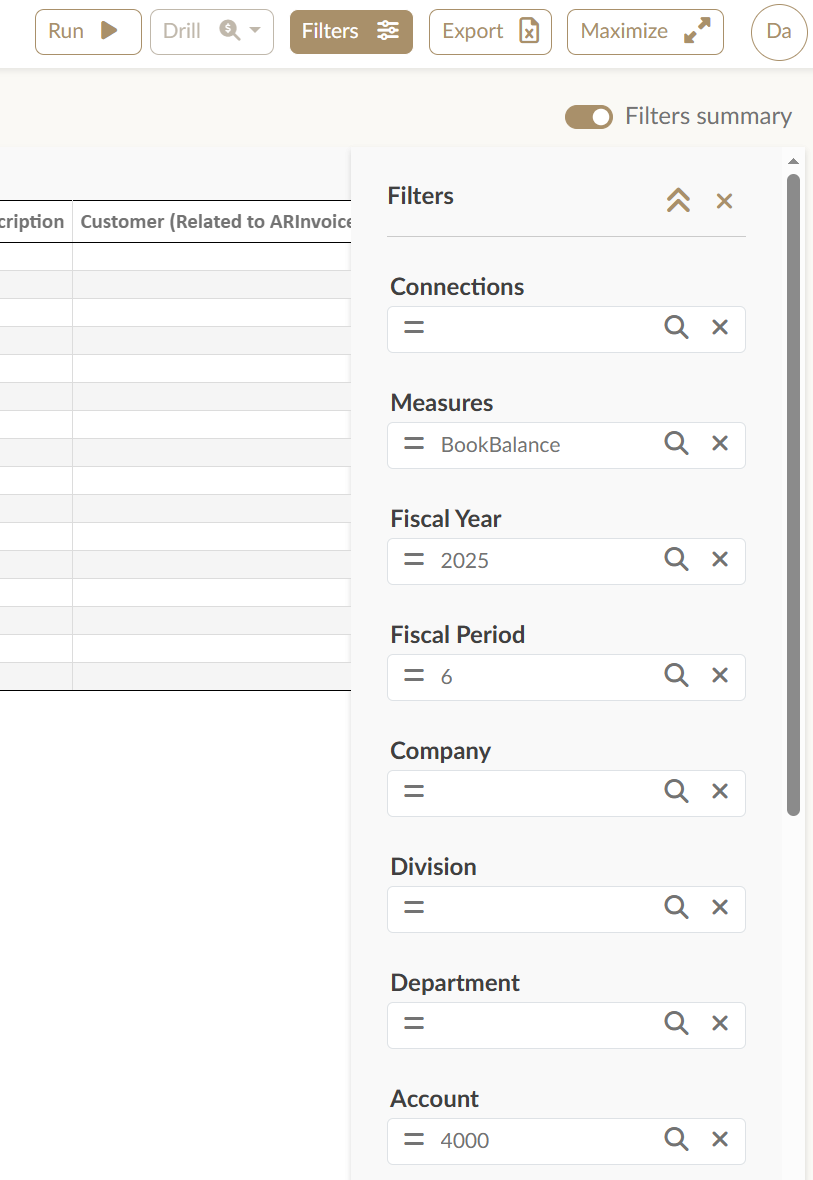Search values for Fiscal Period filter
This screenshot has height=1180, width=813.
click(676, 675)
